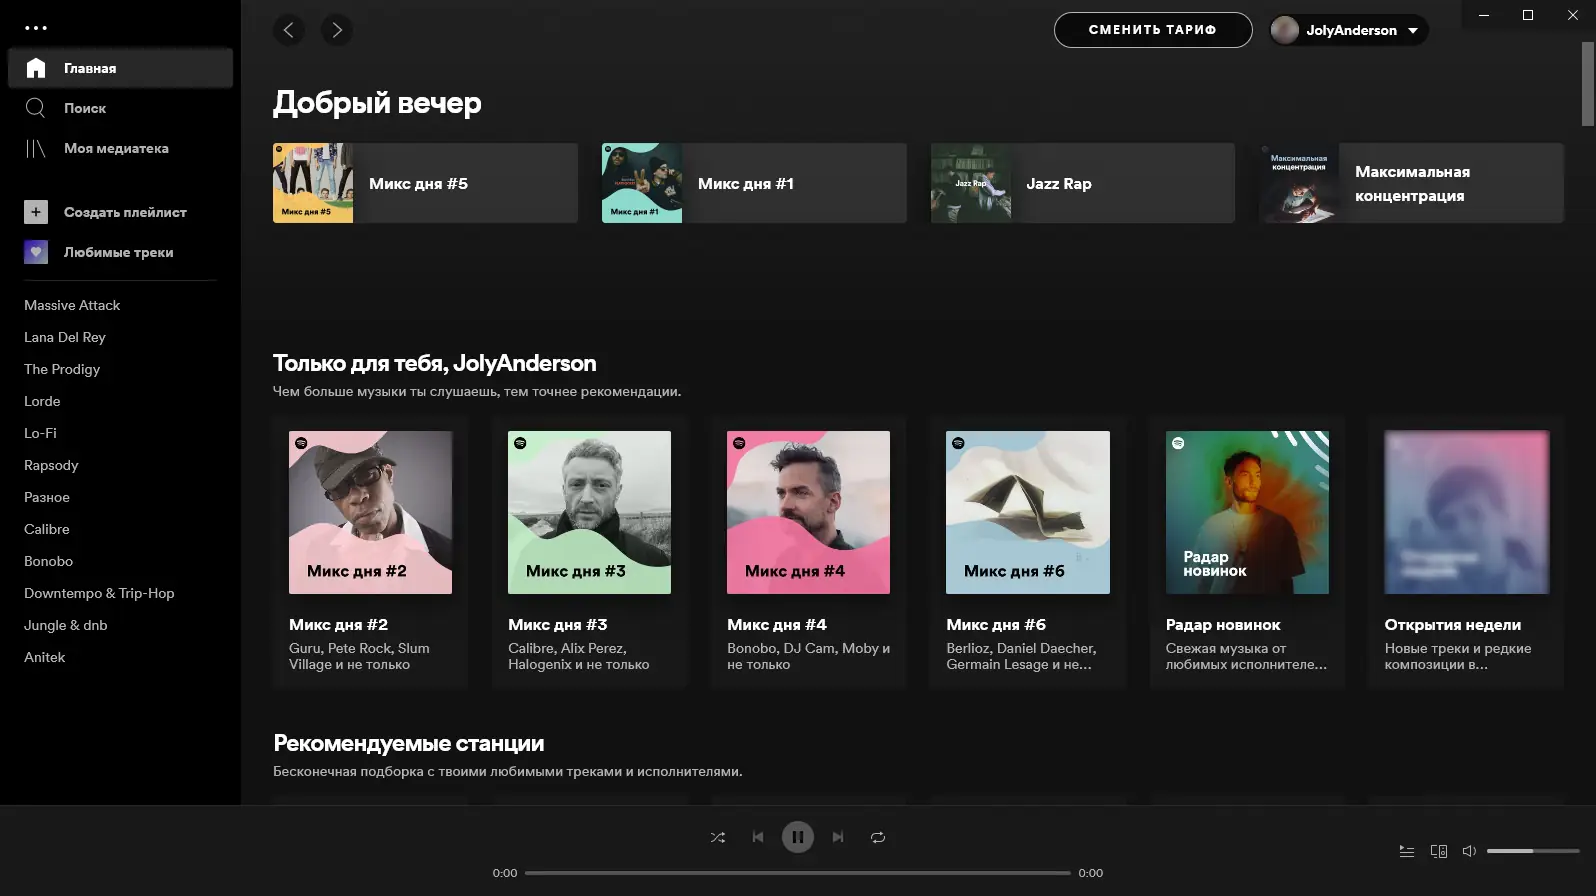
Task: Click the Search magnifier icon
Action: point(36,108)
